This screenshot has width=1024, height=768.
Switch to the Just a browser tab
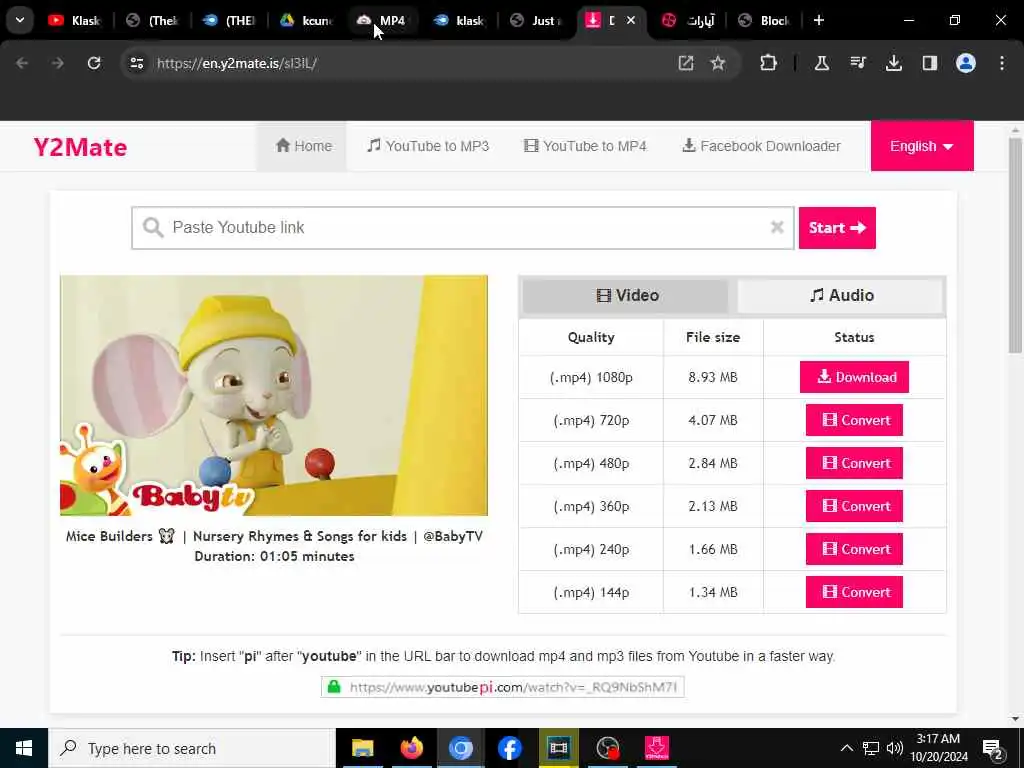point(536,20)
